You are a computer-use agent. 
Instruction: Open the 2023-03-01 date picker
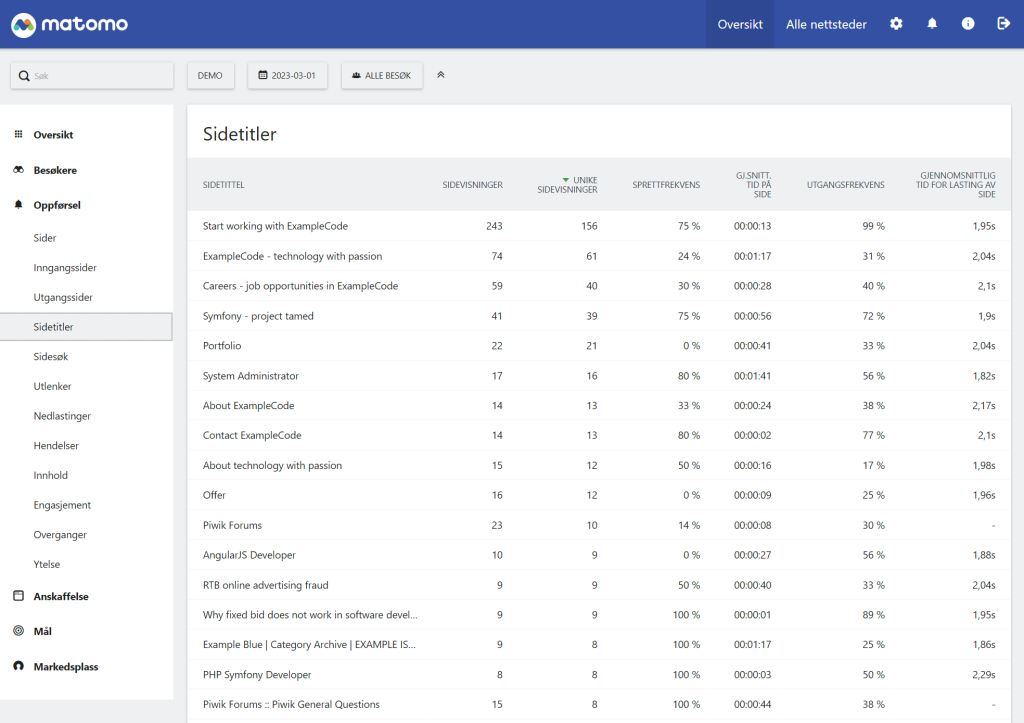point(287,76)
